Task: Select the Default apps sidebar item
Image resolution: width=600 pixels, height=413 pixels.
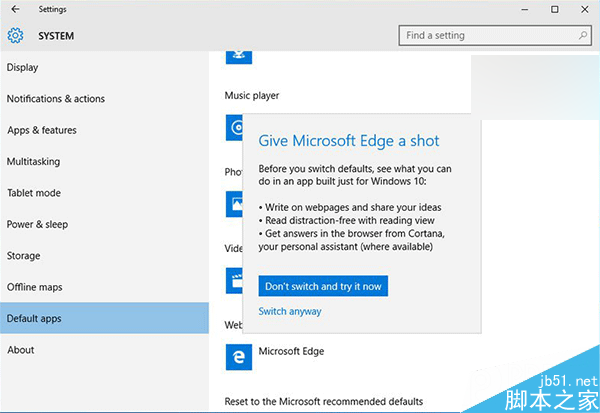Action: tap(34, 319)
